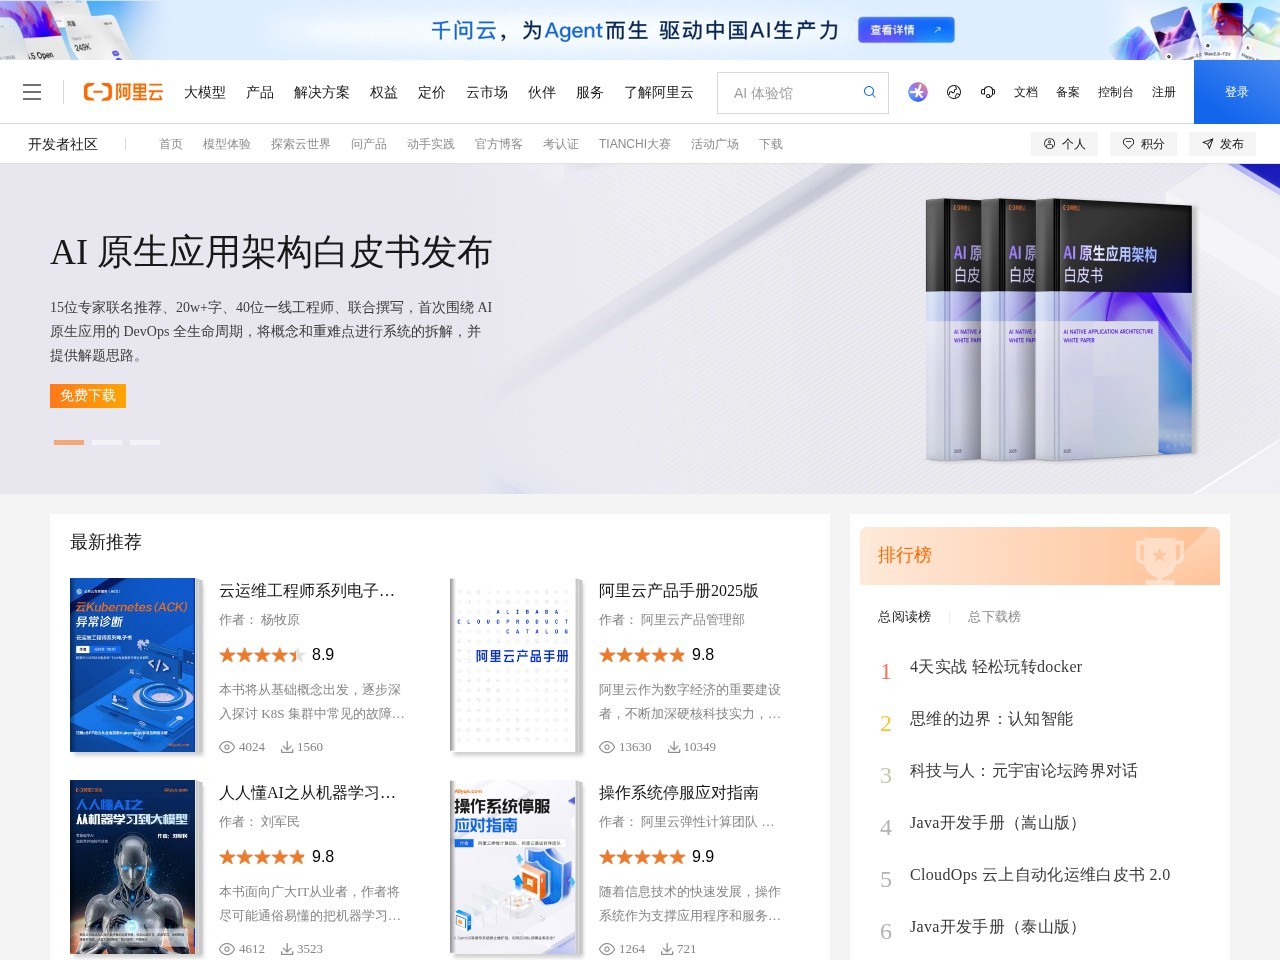Open 模型体验 in community nav
This screenshot has width=1280, height=960.
click(x=227, y=144)
